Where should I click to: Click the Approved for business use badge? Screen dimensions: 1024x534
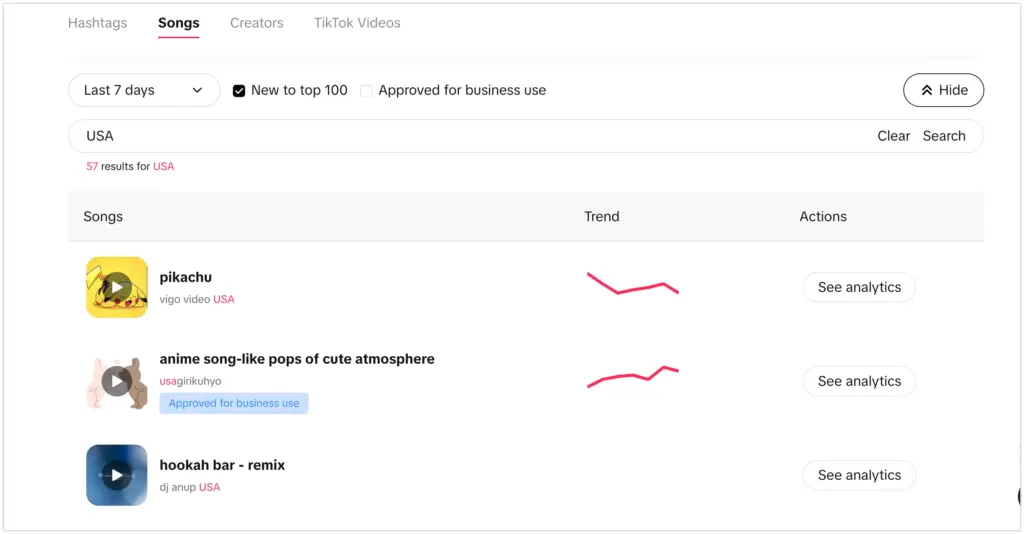pyautogui.click(x=234, y=403)
